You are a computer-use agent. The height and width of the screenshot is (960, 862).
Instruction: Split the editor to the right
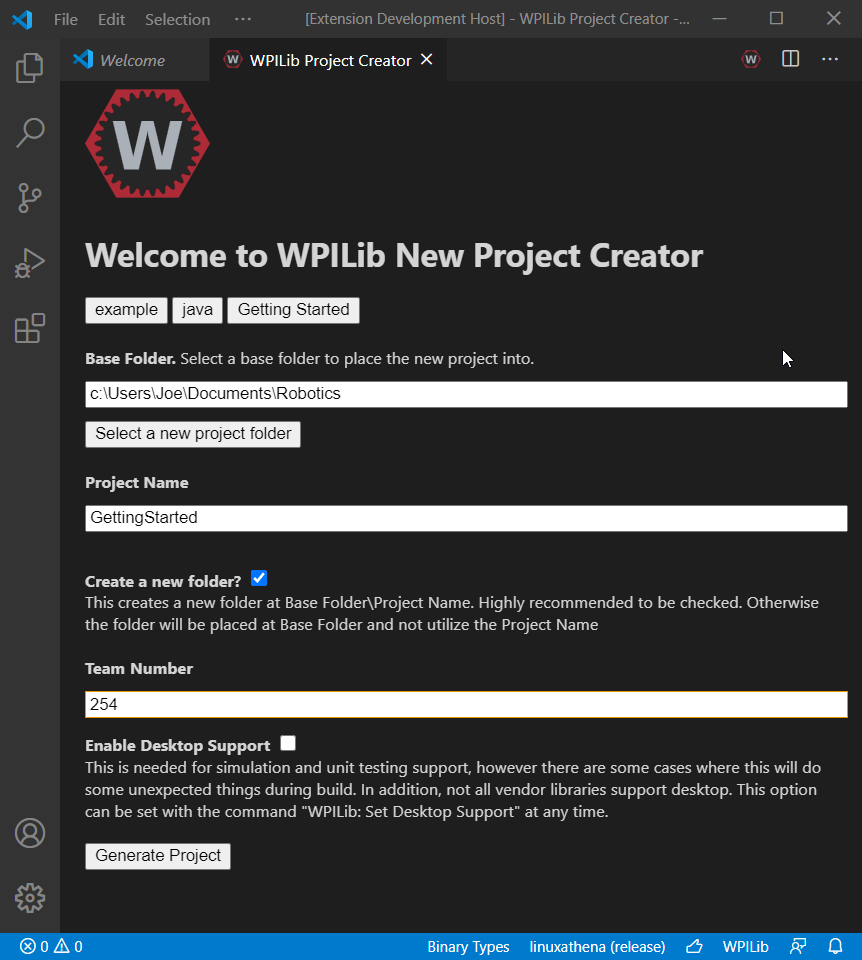[790, 59]
